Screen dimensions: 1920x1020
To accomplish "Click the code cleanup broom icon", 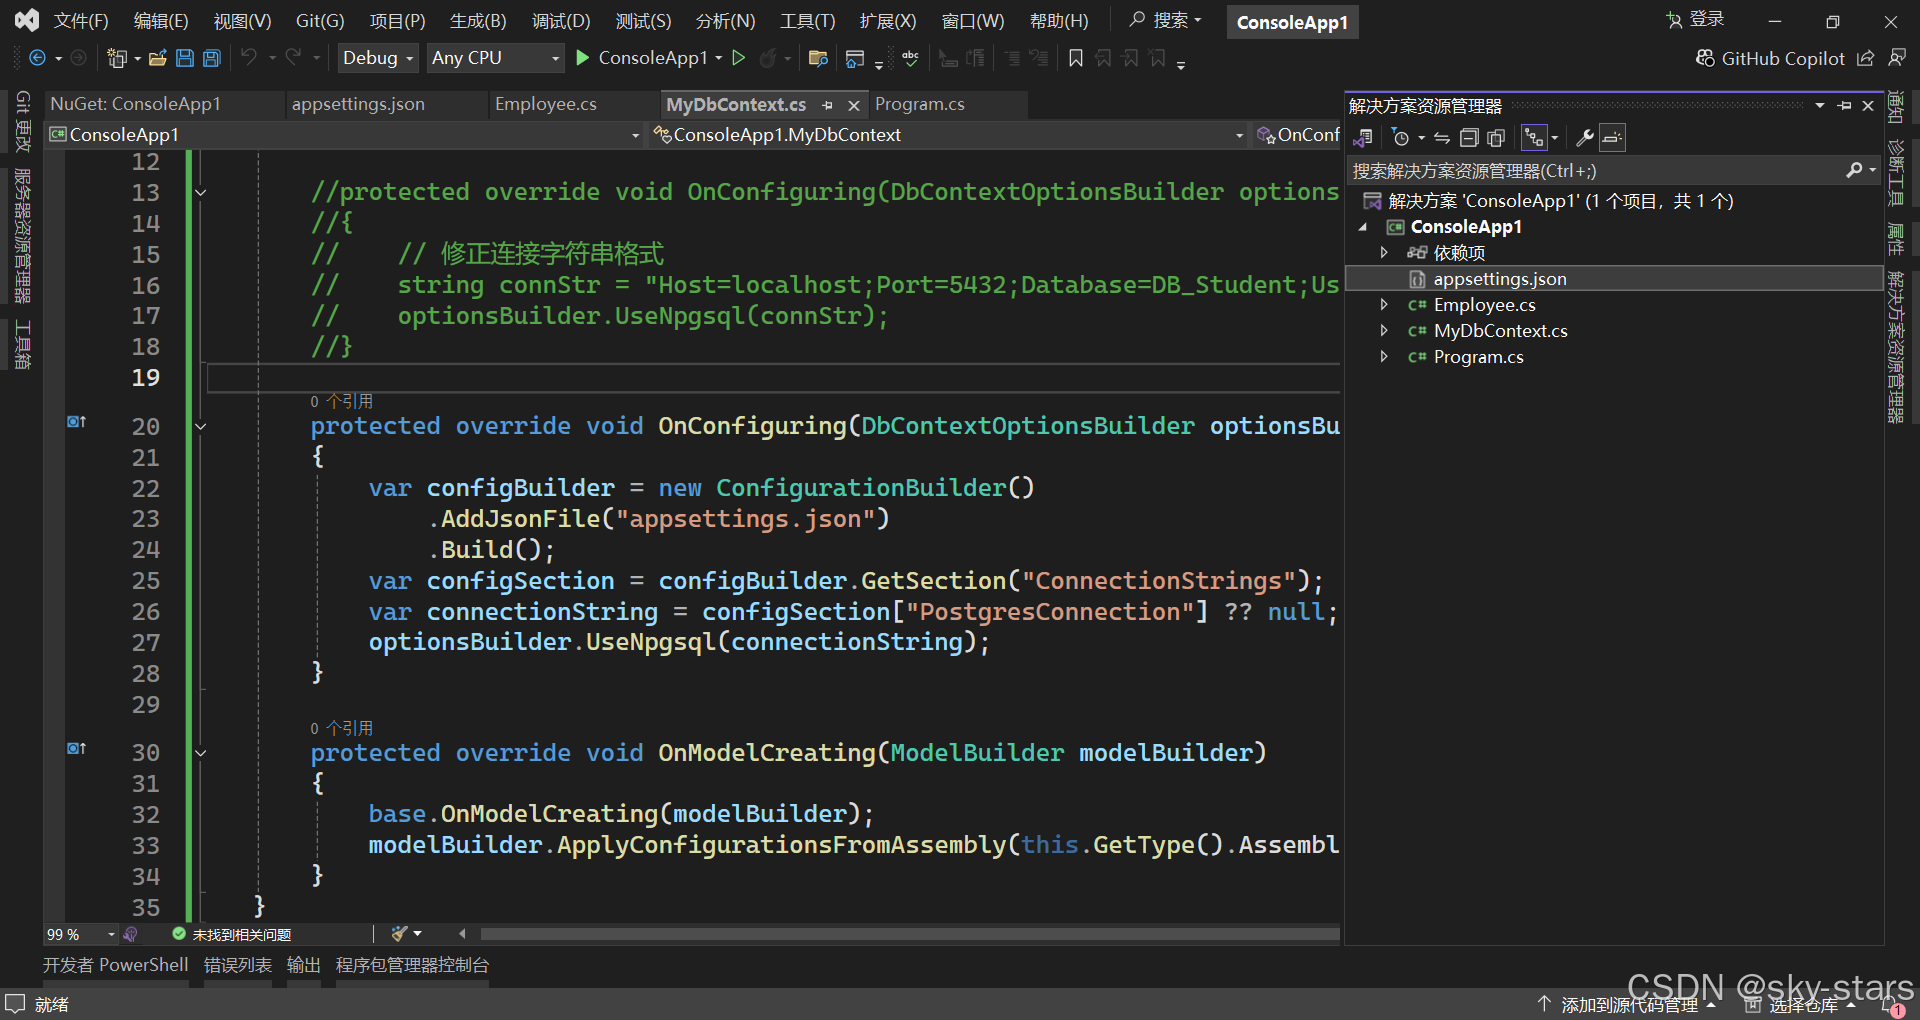I will pos(400,934).
